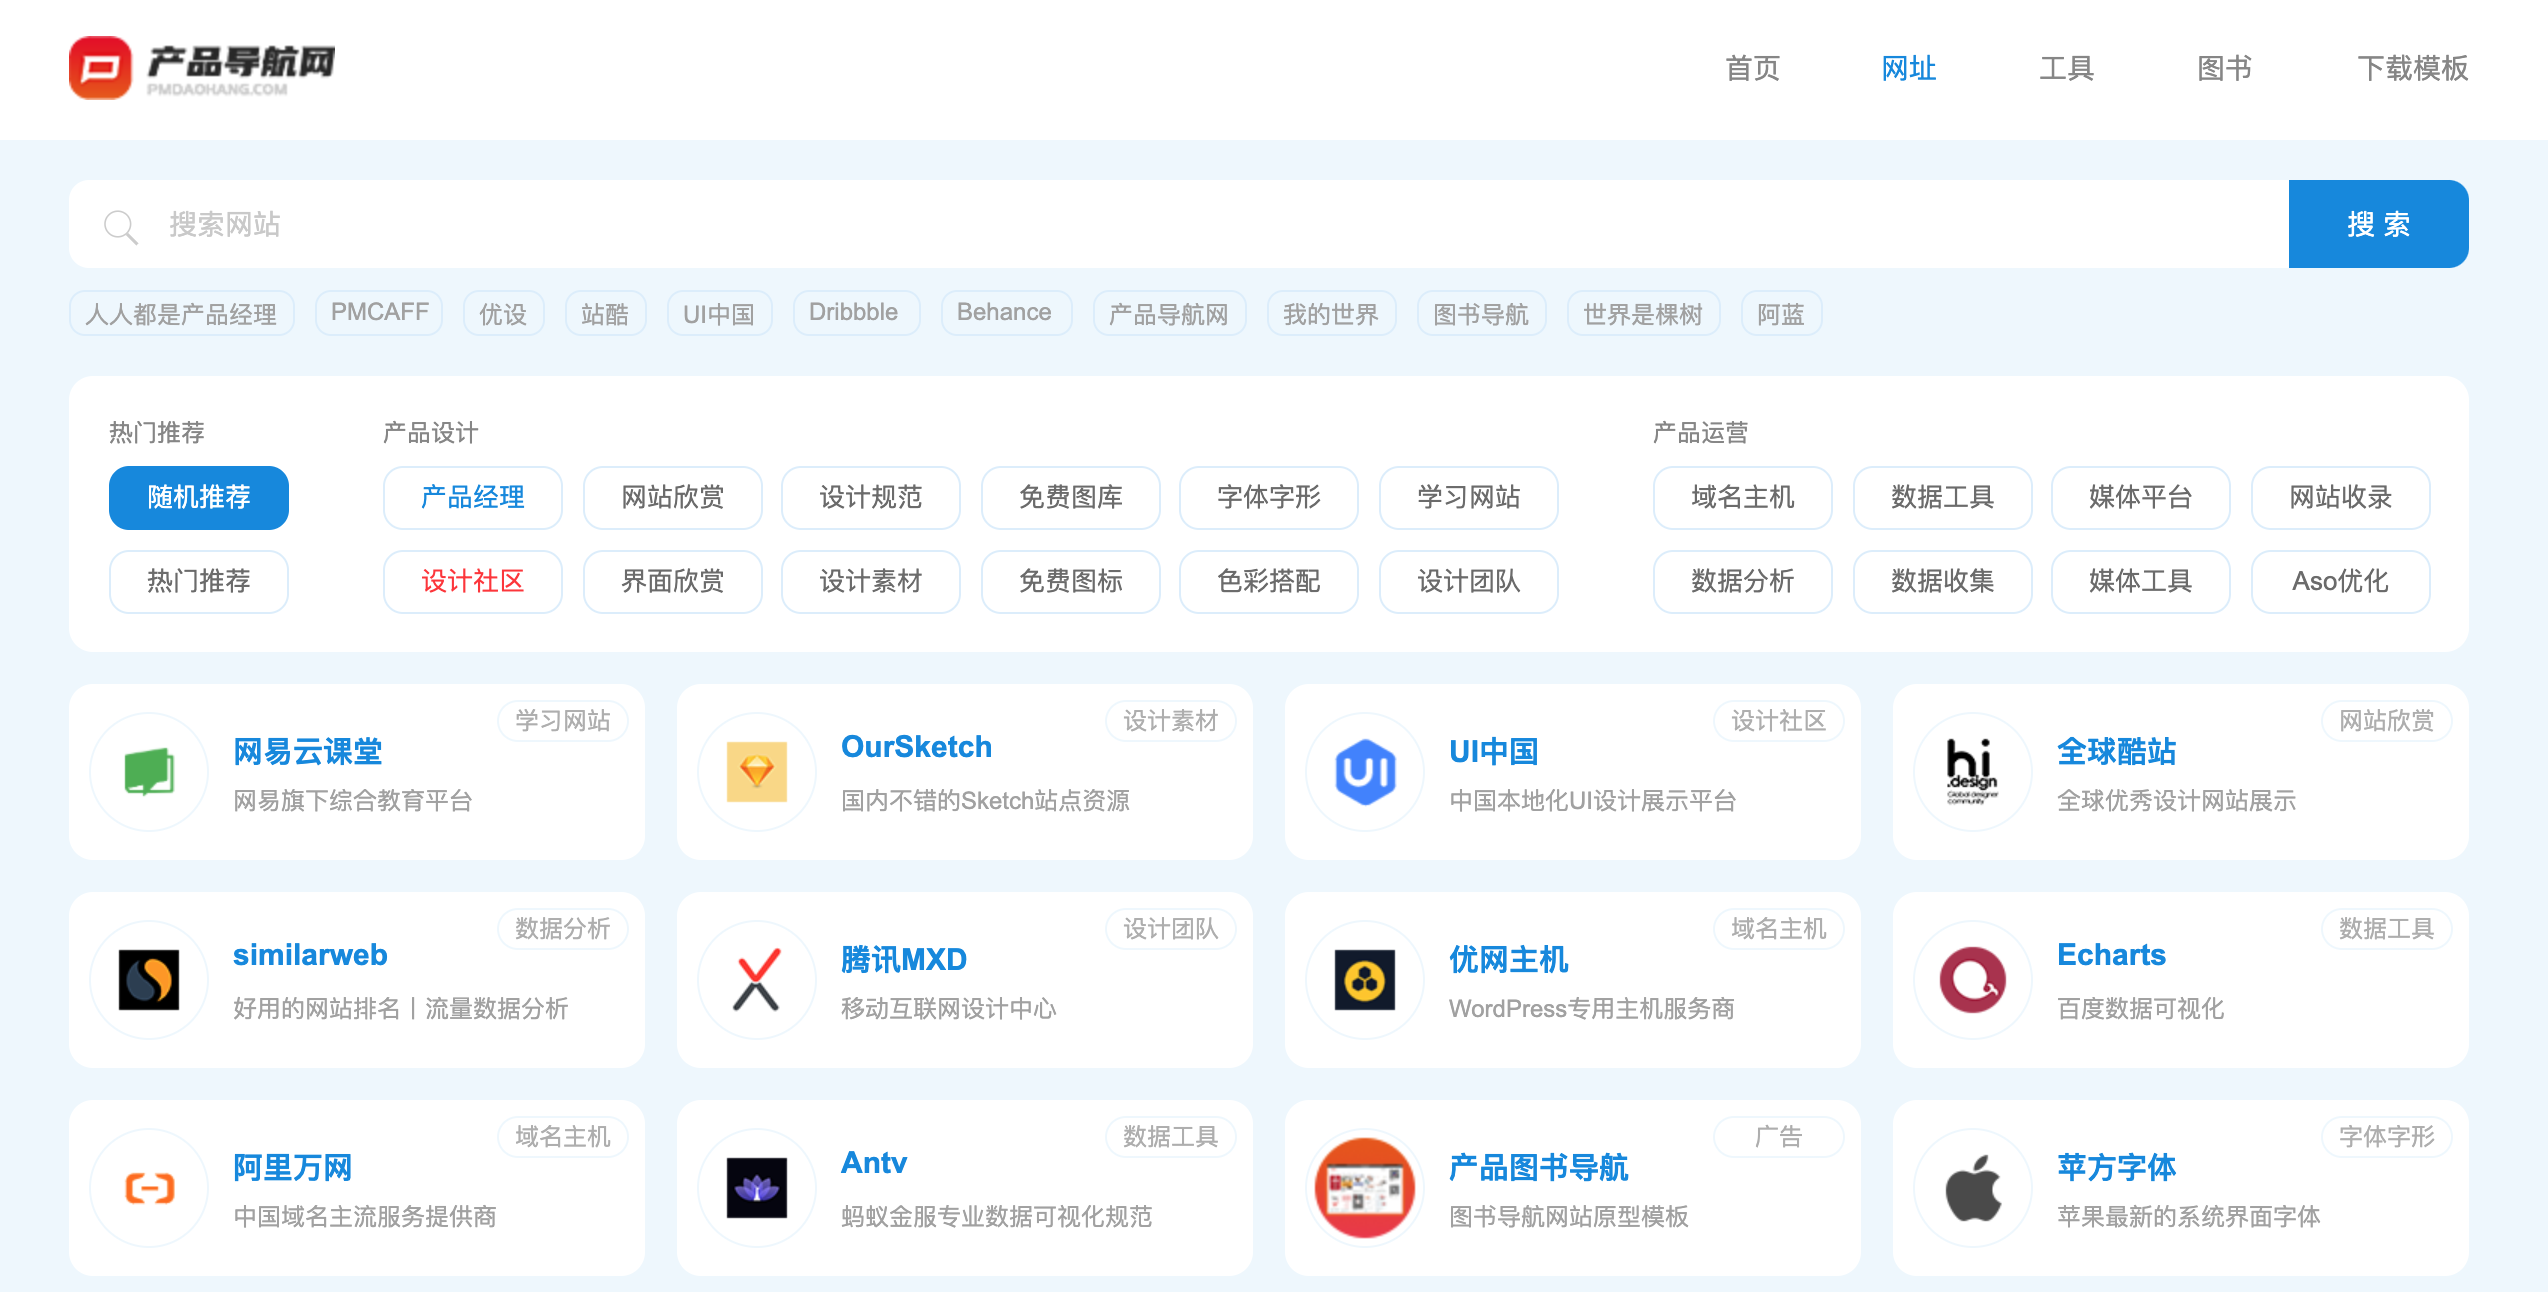Click the 产品导航网 logo icon
The width and height of the screenshot is (2548, 1292).
pyautogui.click(x=100, y=68)
